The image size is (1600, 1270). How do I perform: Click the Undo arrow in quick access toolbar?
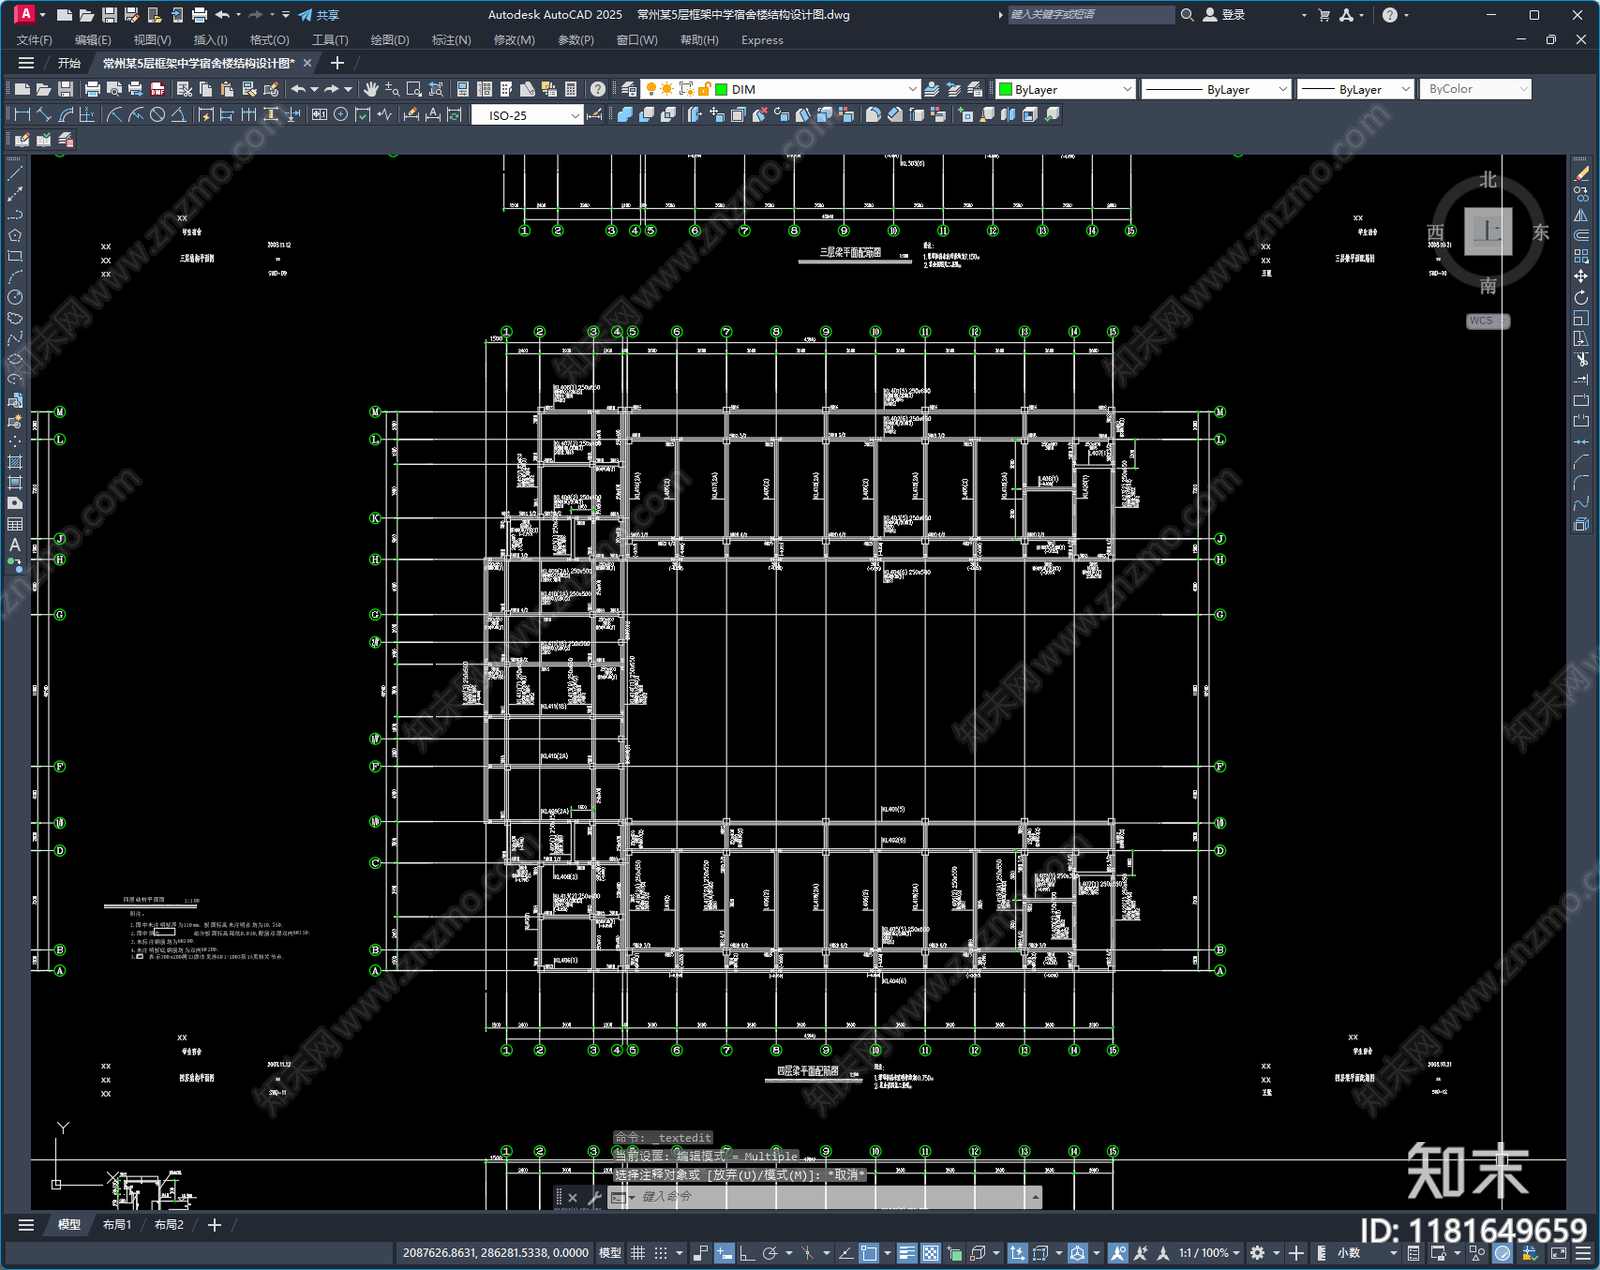tap(222, 15)
